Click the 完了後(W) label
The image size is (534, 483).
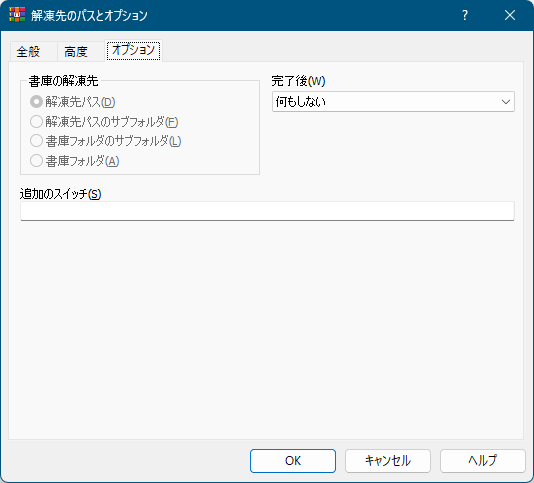(298, 81)
